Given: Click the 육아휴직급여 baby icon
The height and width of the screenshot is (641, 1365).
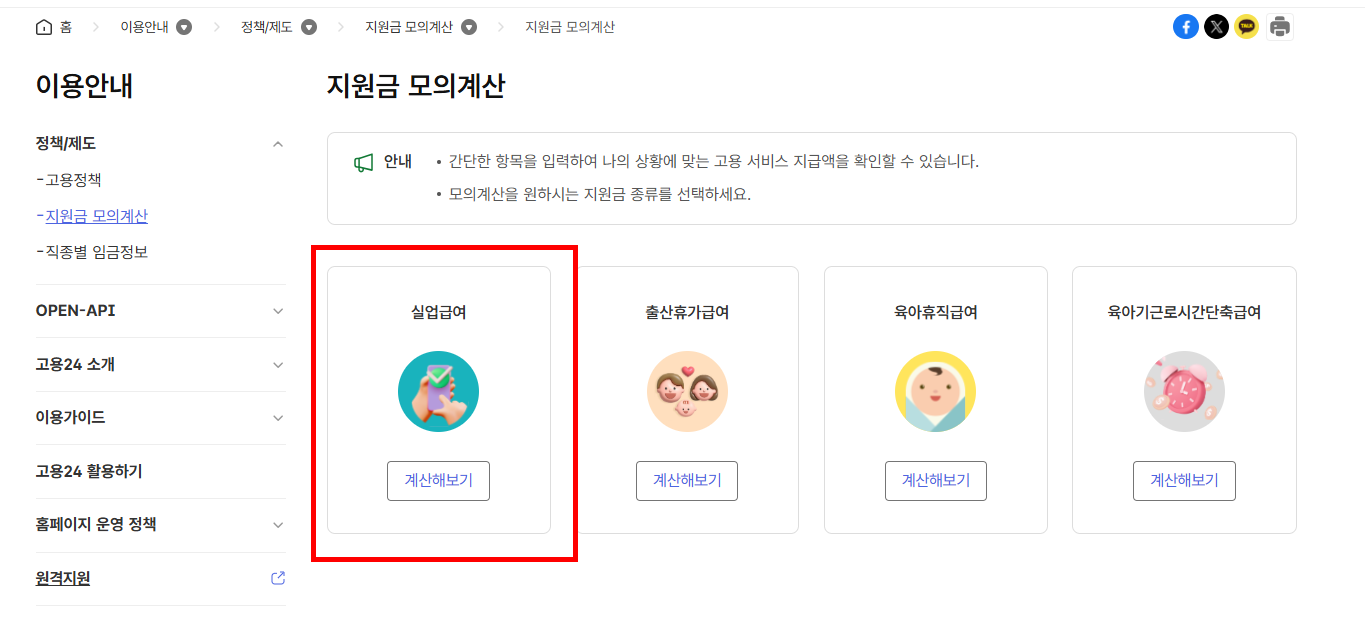Looking at the screenshot, I should coord(935,391).
